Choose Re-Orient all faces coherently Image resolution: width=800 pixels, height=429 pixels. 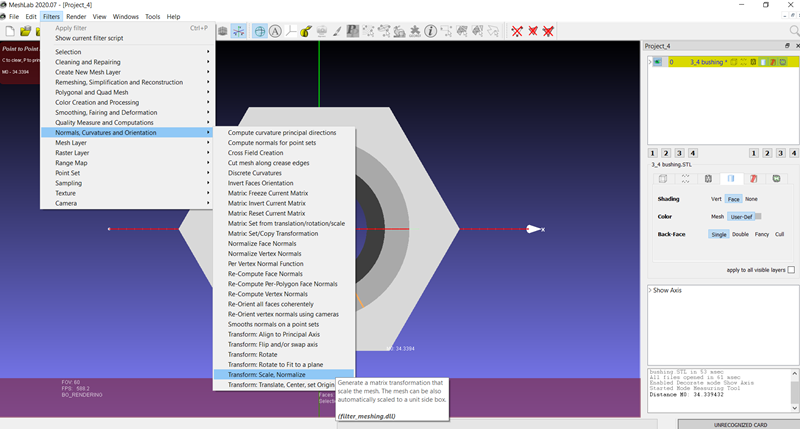pos(283,304)
